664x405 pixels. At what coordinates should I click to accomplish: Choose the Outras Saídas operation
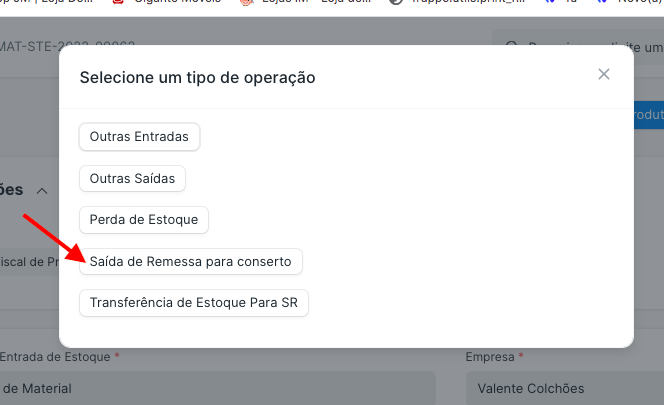click(x=132, y=179)
